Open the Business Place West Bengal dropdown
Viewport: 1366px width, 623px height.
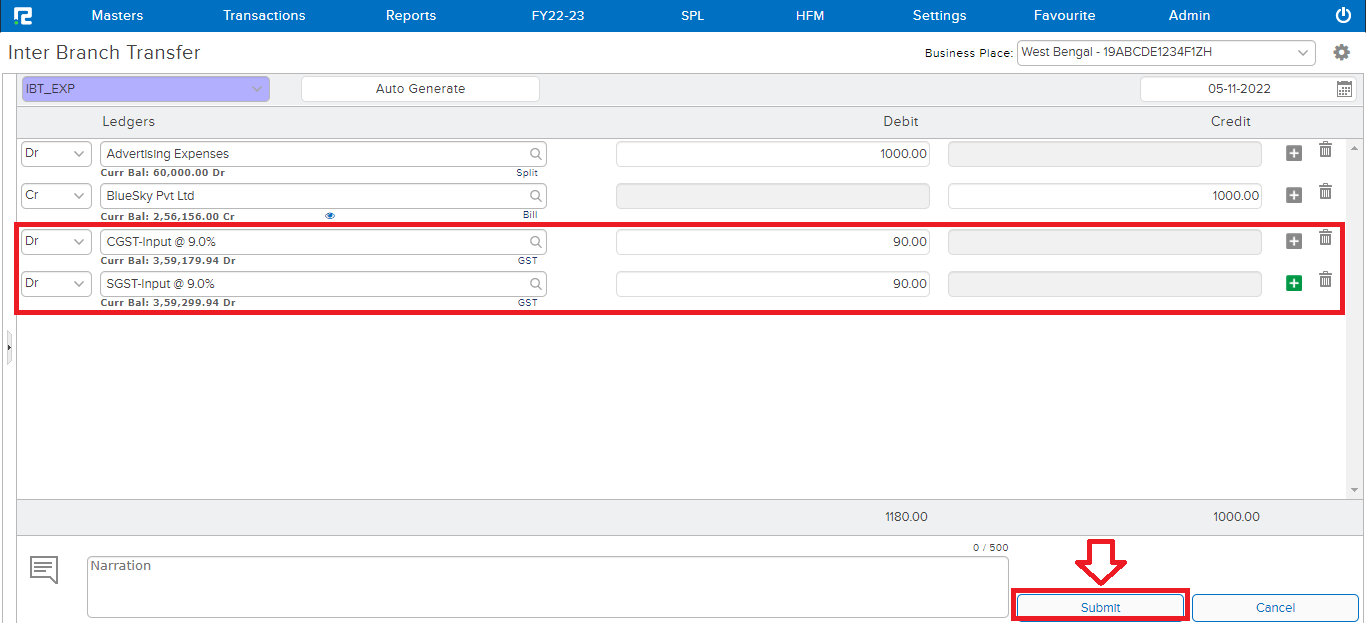(x=1166, y=52)
